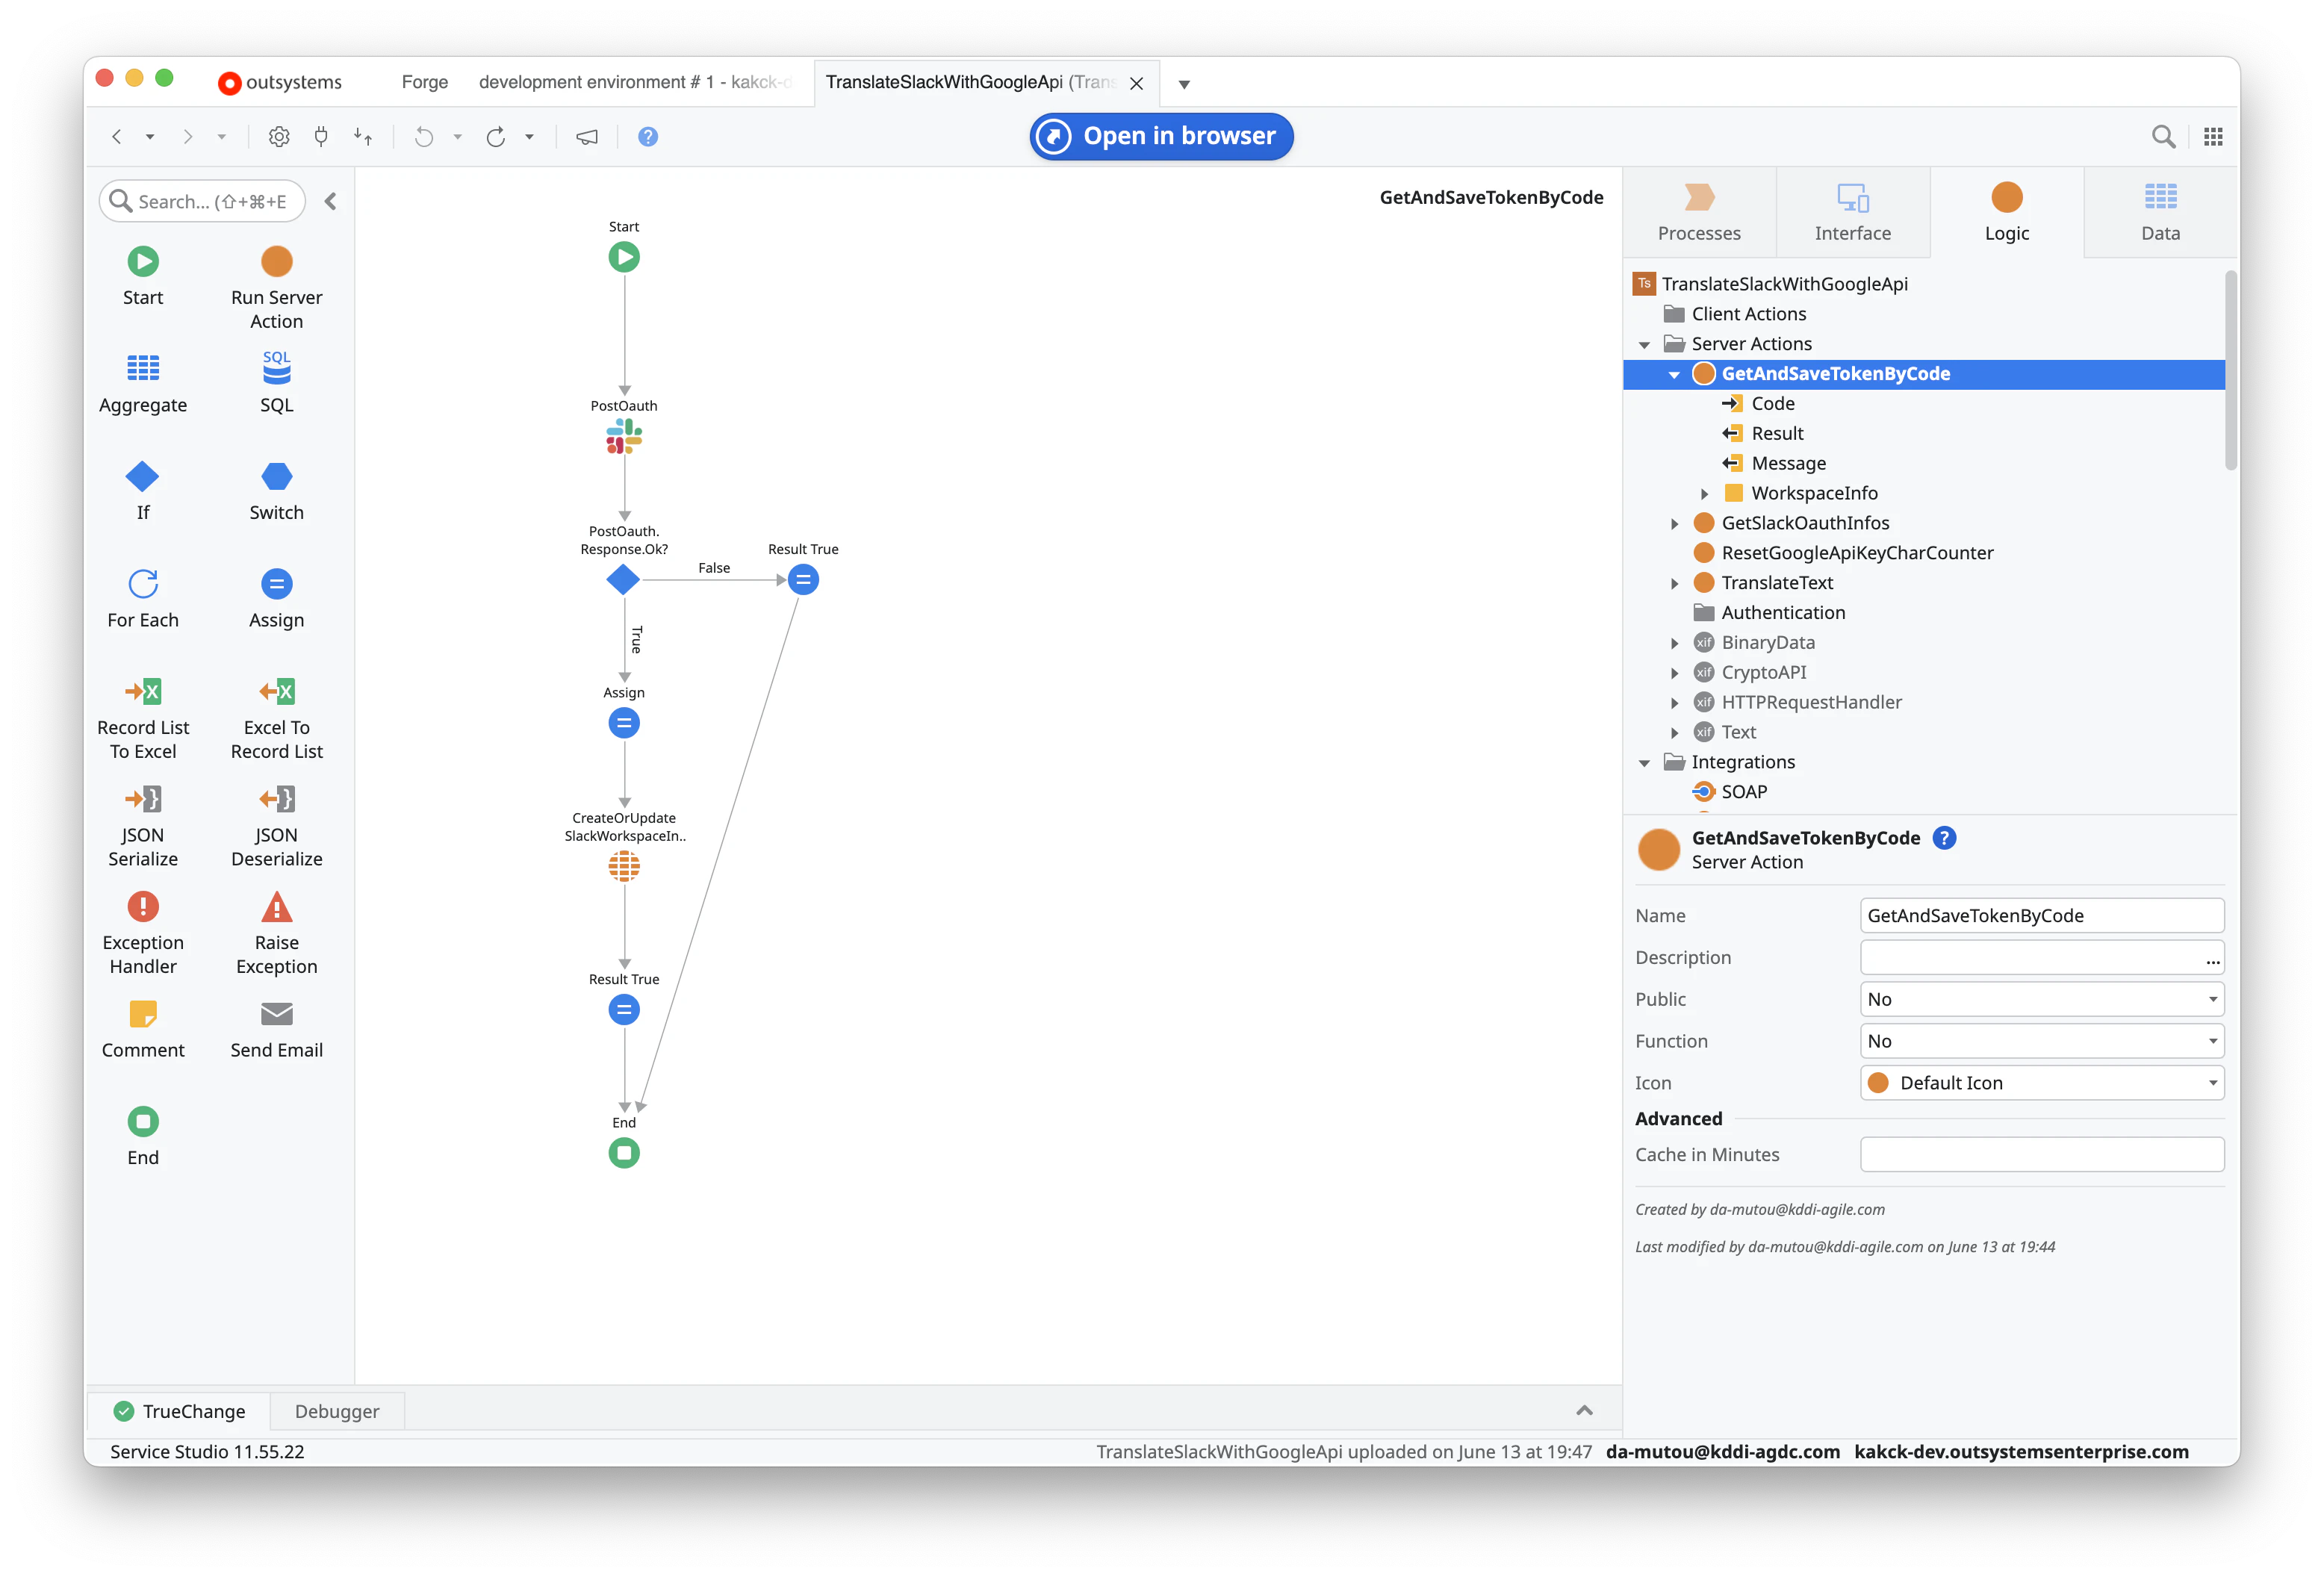The image size is (2324, 1577).
Task: Pick the JSON Serialize tool
Action: point(143,825)
